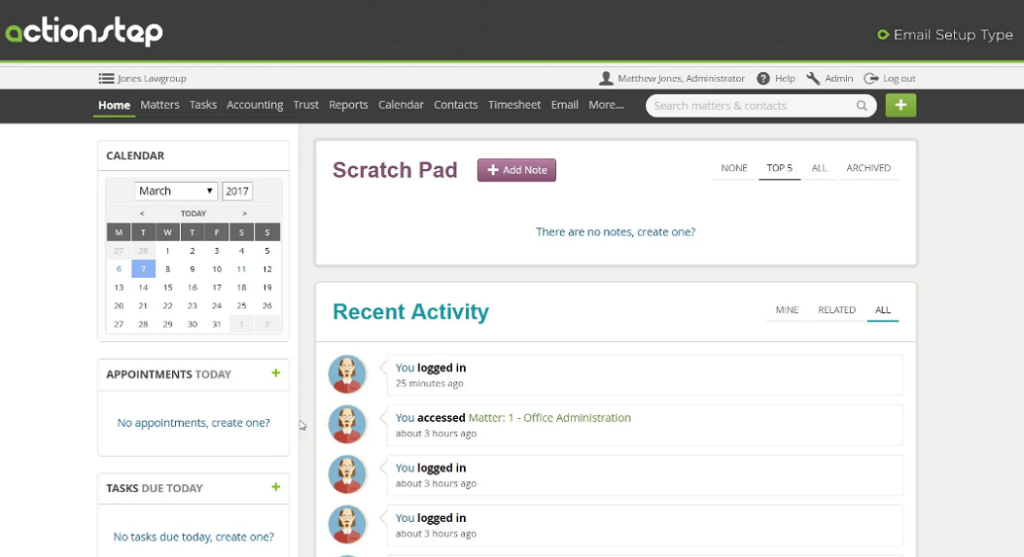Open the Accounting menu
The height and width of the screenshot is (557, 1024).
tap(255, 104)
